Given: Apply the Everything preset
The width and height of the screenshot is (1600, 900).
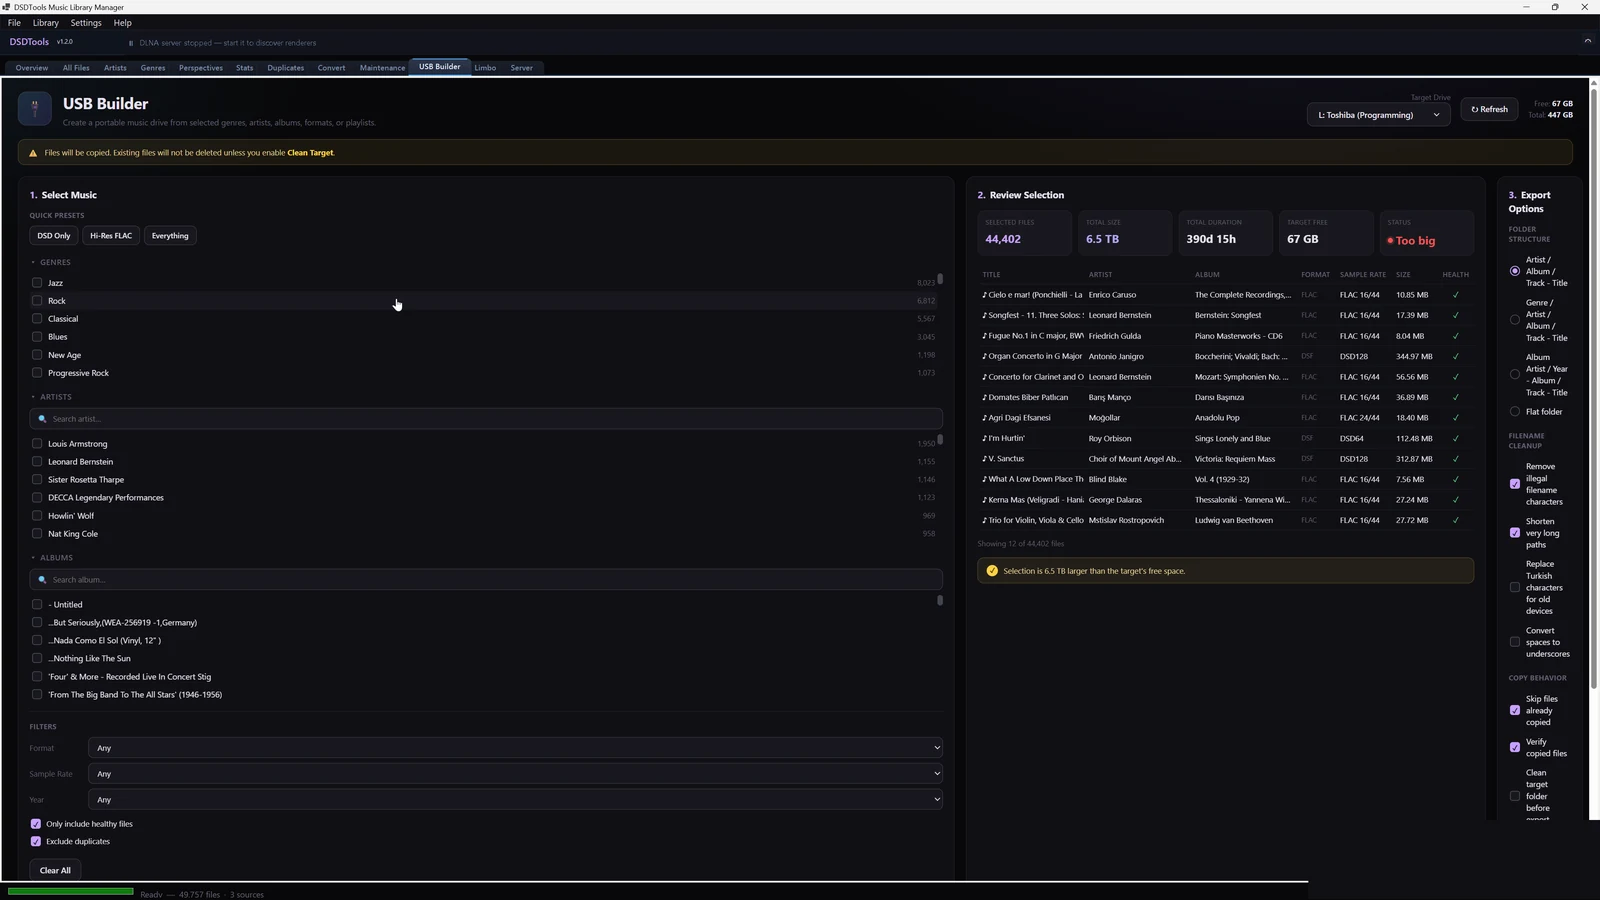Looking at the screenshot, I should (170, 236).
